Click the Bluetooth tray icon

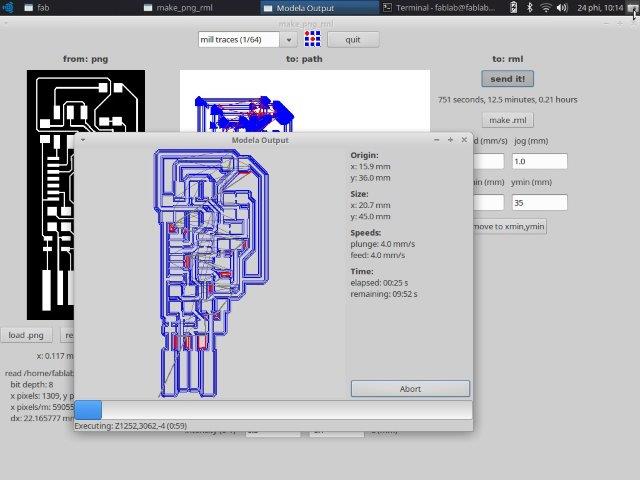[530, 7]
